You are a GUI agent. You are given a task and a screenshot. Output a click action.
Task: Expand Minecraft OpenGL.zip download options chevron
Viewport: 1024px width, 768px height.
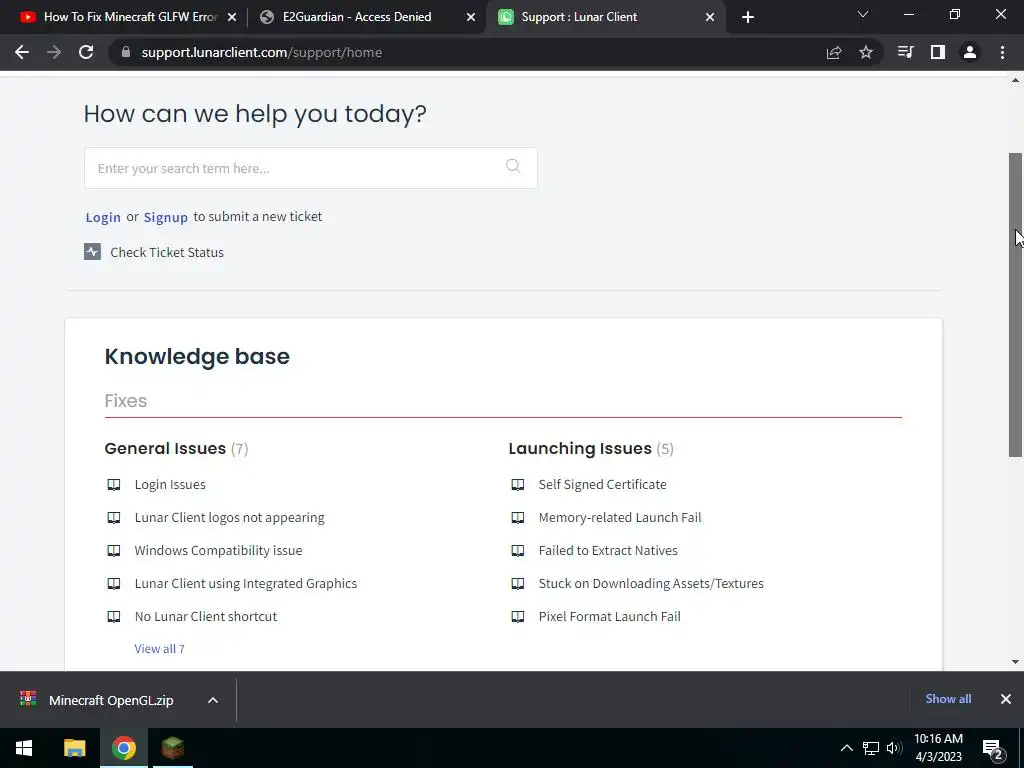213,700
